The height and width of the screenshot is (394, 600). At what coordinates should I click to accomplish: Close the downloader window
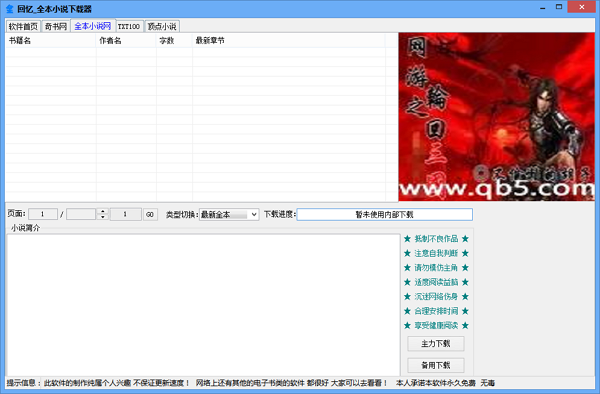(582, 7)
